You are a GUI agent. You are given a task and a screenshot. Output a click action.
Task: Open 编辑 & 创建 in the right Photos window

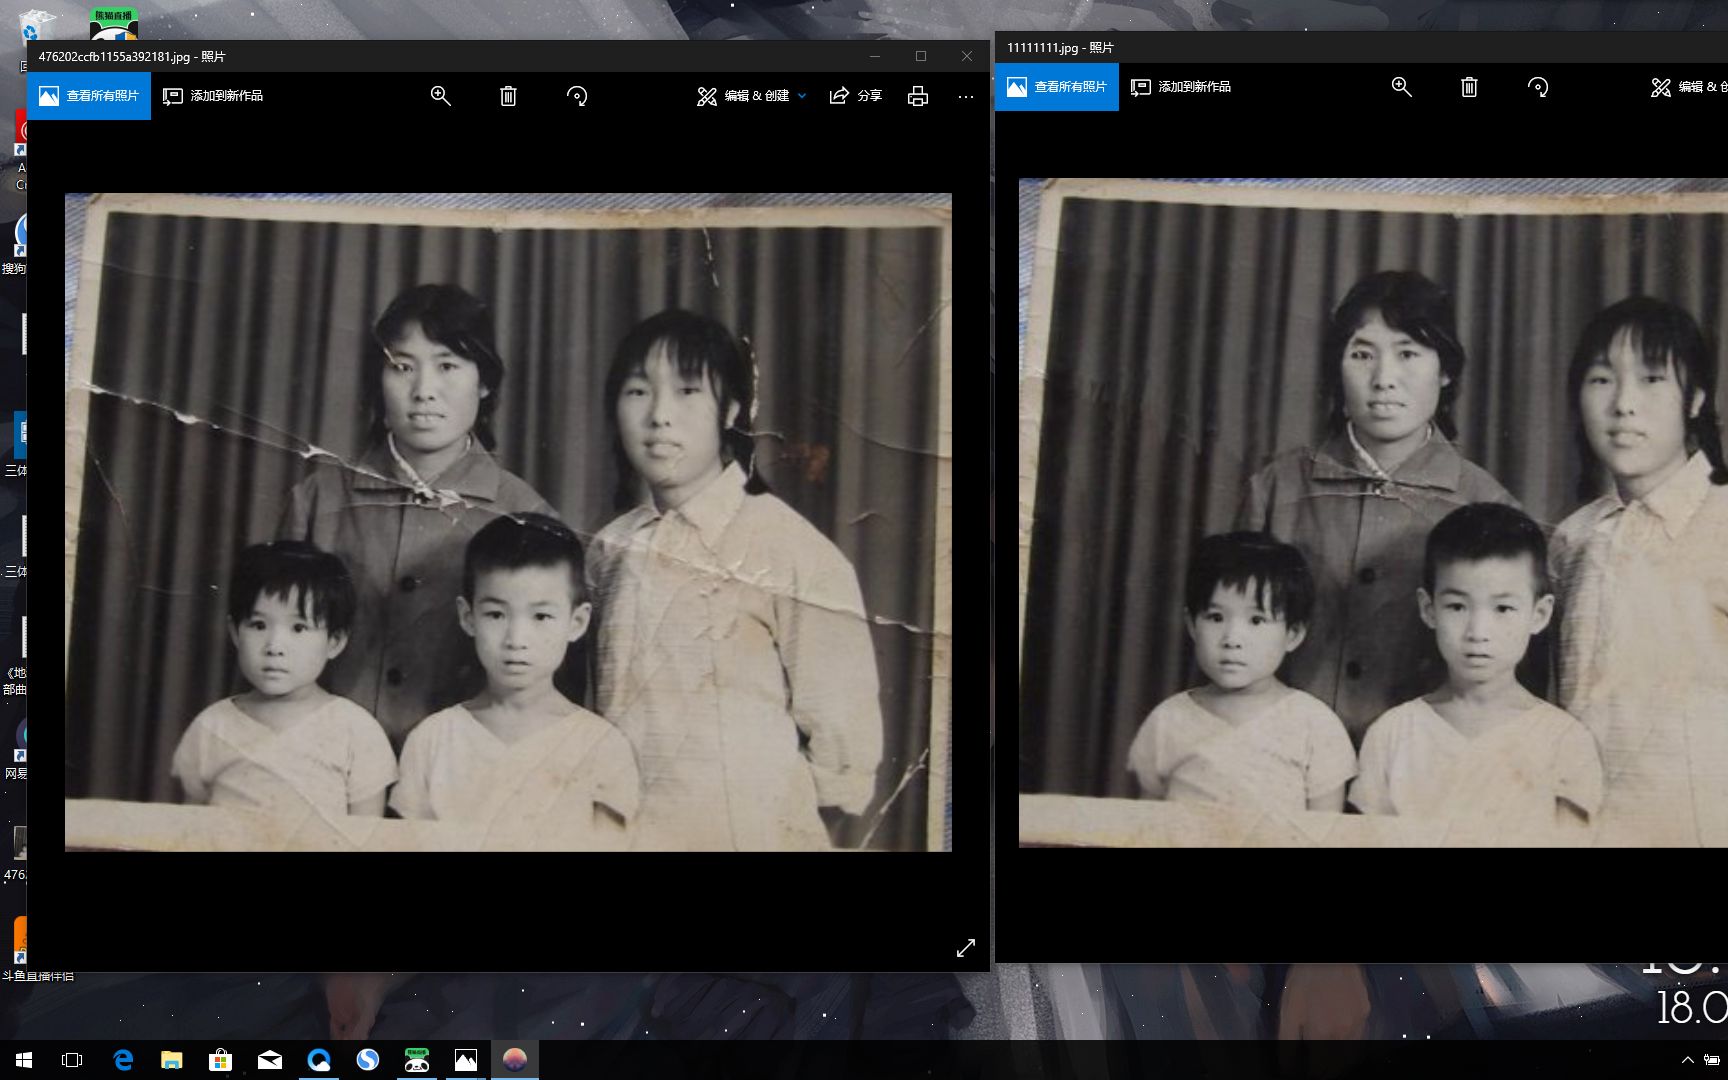(x=1689, y=87)
